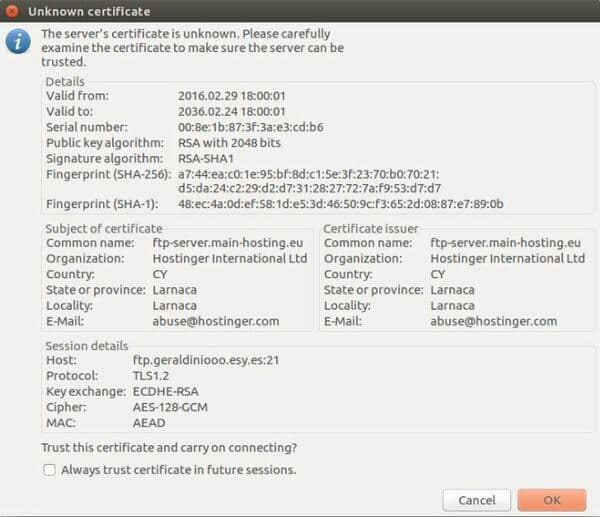Click subject country value CY
The width and height of the screenshot is (600, 517).
(x=160, y=274)
